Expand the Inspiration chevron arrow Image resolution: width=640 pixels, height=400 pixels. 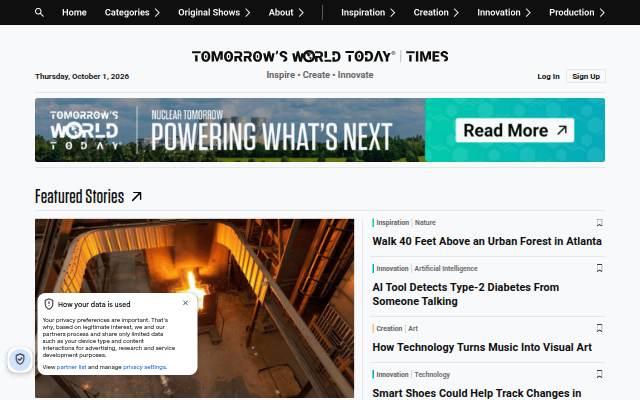coord(392,13)
